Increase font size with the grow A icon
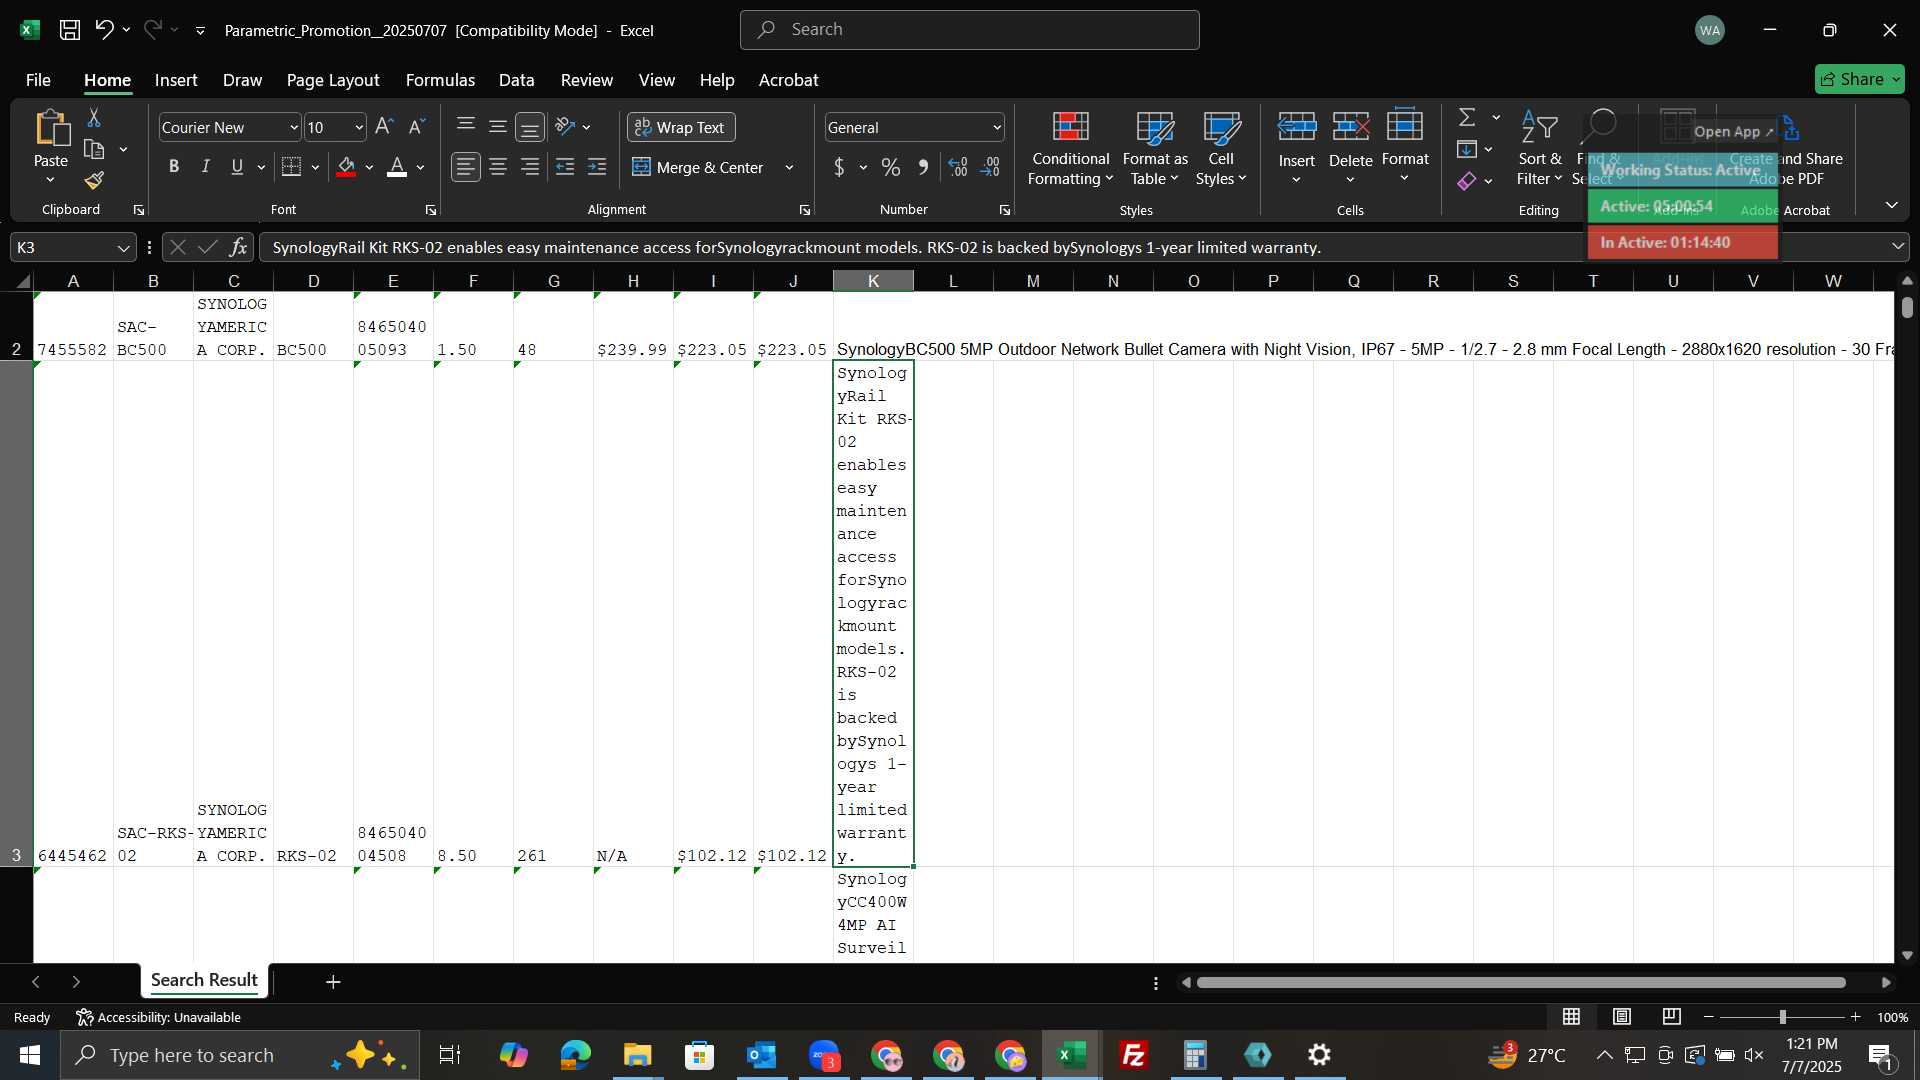The image size is (1920, 1080). coord(384,127)
